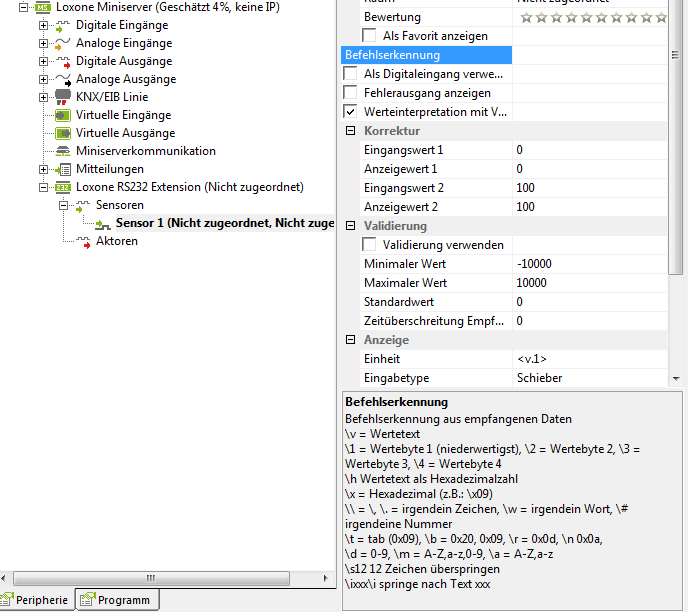Viewport: 688px width, 612px height.
Task: Click the horizontal scrollbar thumb in tree
Action: point(151,578)
